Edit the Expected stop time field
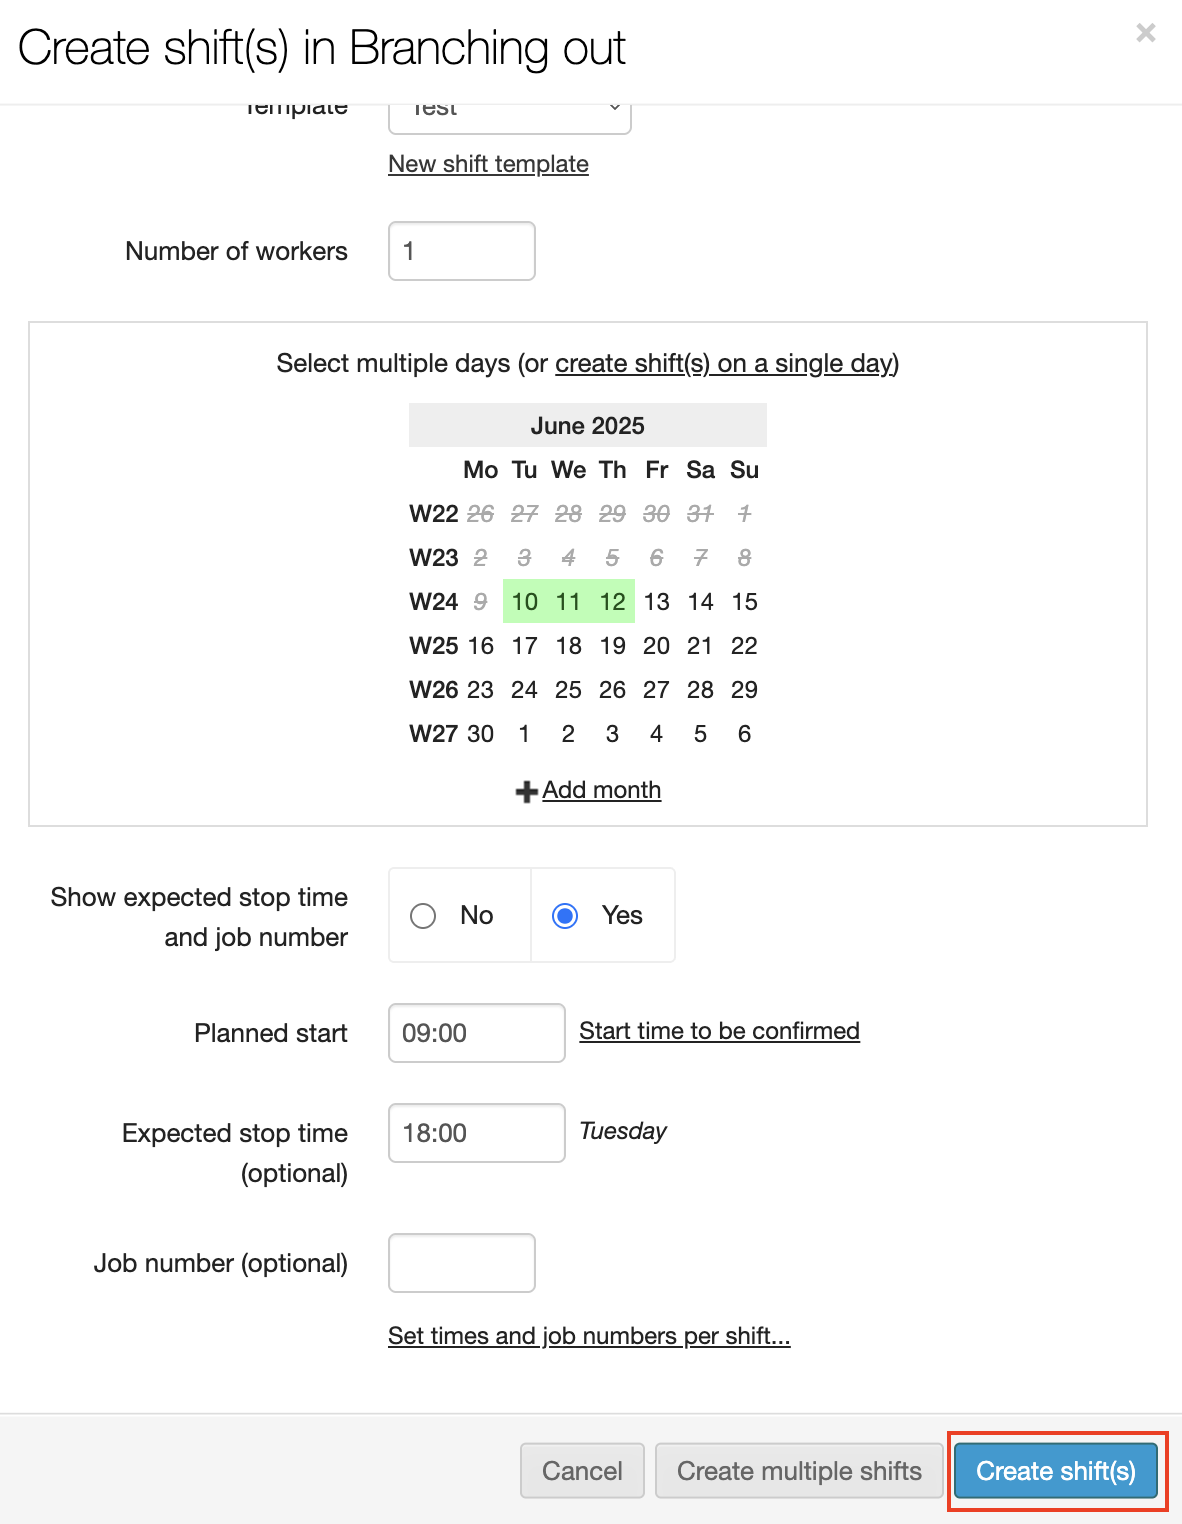Viewport: 1182px width, 1524px height. (x=476, y=1133)
